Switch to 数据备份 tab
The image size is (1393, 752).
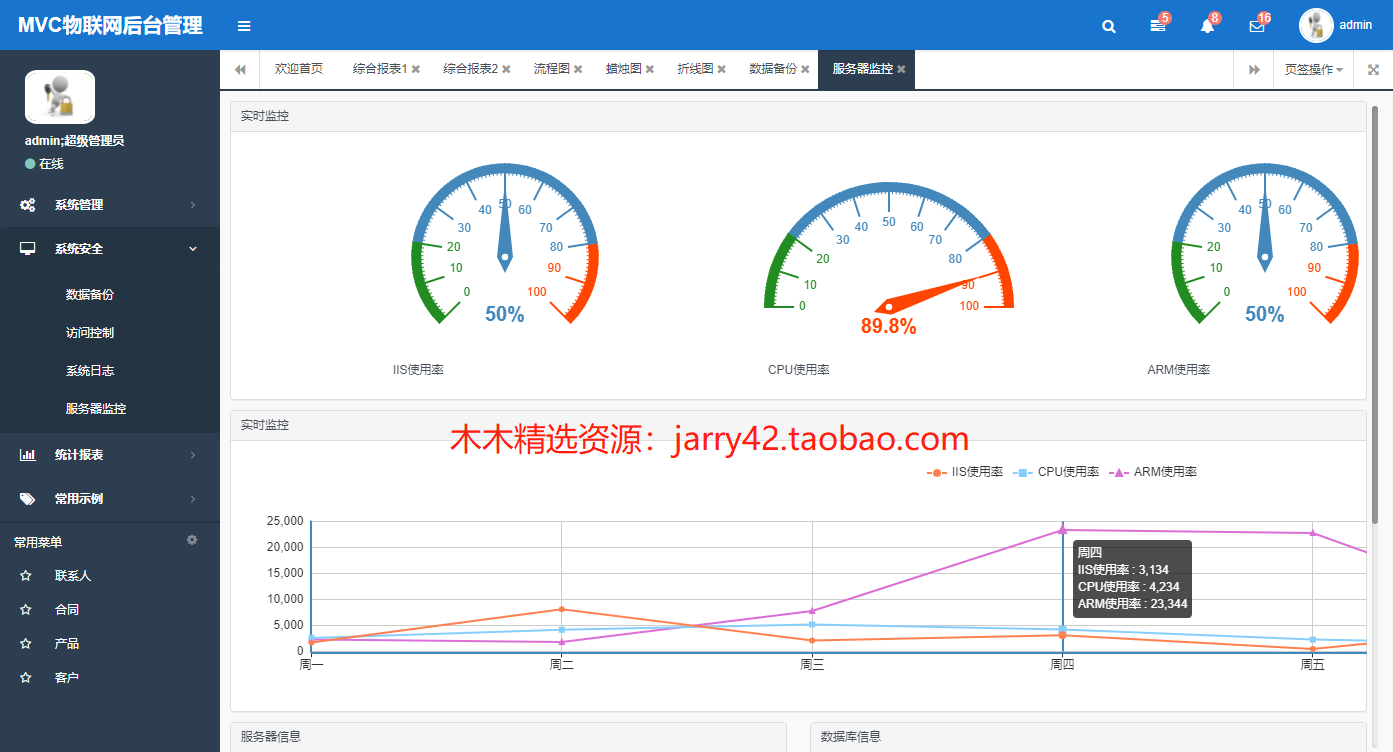pyautogui.click(x=773, y=69)
